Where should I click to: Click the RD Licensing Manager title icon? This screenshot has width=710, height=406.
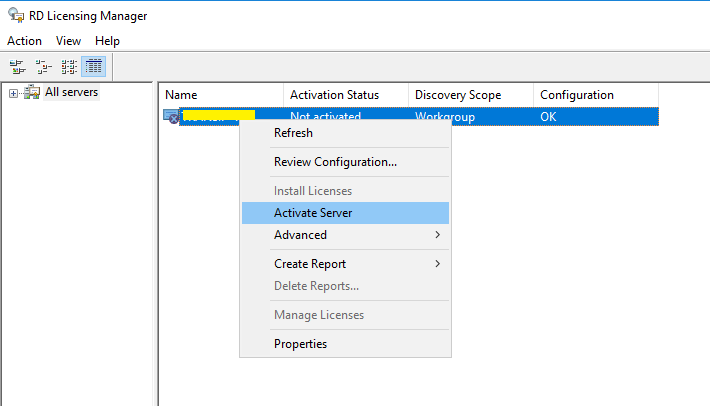pos(16,15)
